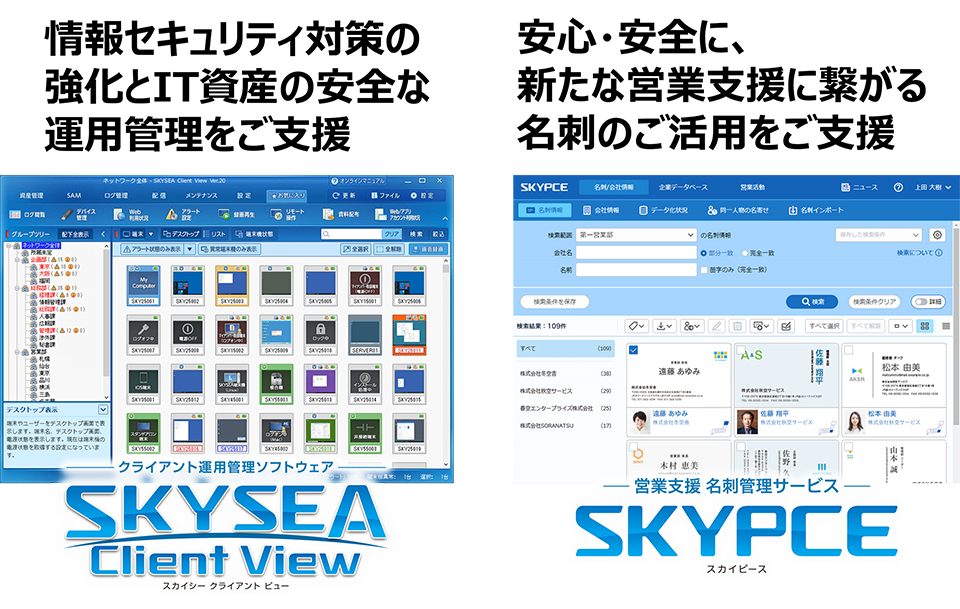960x609 pixels.
Task: Switch to list view in SKYPCE results
Action: [x=946, y=326]
